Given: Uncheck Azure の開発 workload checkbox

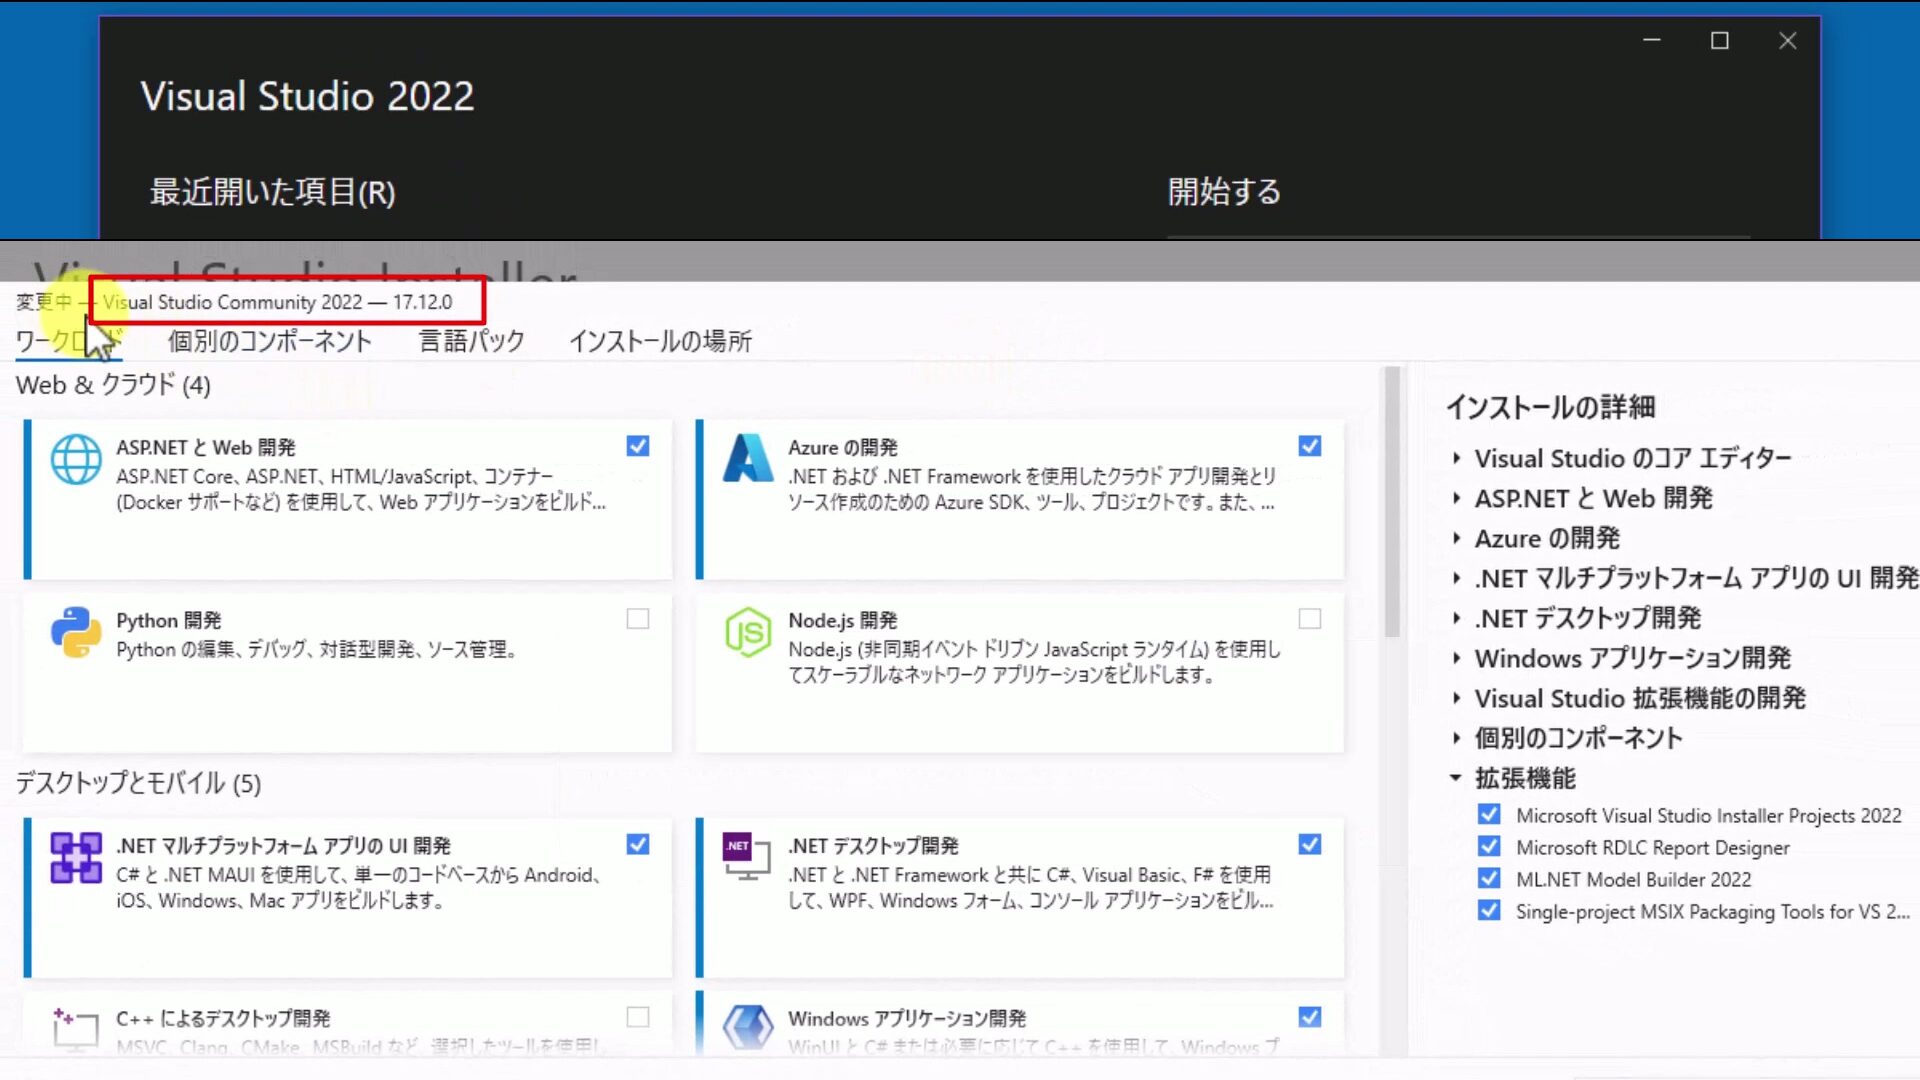Looking at the screenshot, I should [x=1310, y=446].
